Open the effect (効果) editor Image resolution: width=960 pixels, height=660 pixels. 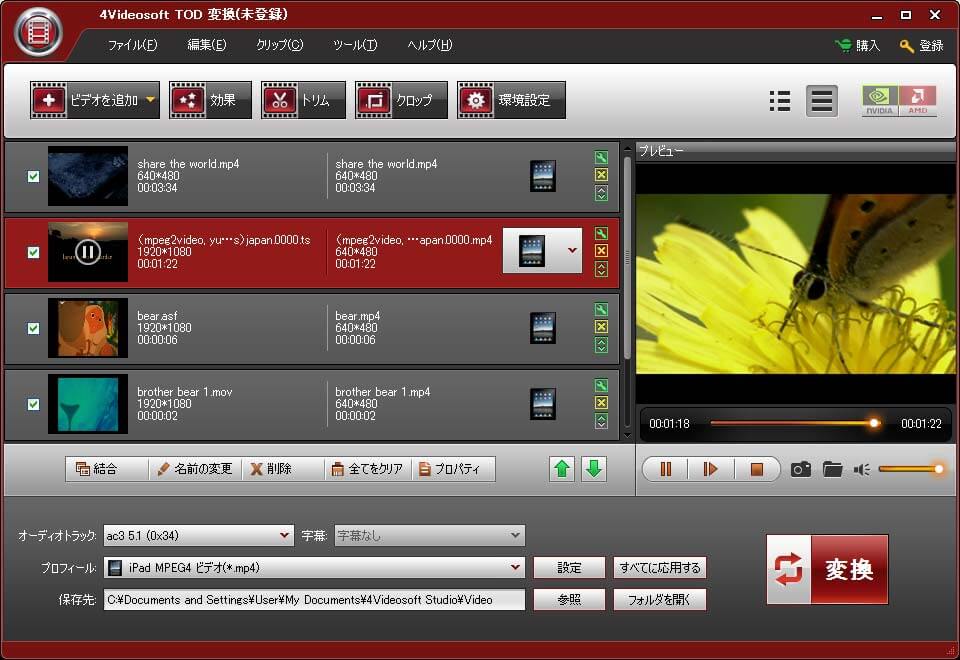pos(210,100)
